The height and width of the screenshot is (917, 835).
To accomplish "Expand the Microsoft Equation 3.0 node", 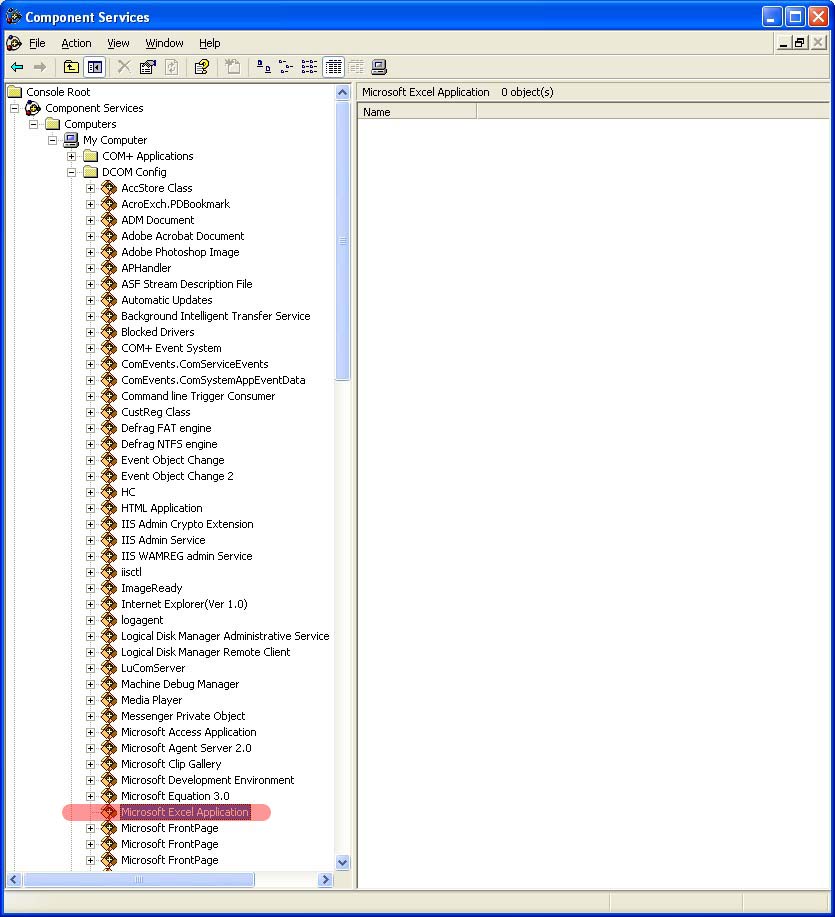I will (x=90, y=797).
